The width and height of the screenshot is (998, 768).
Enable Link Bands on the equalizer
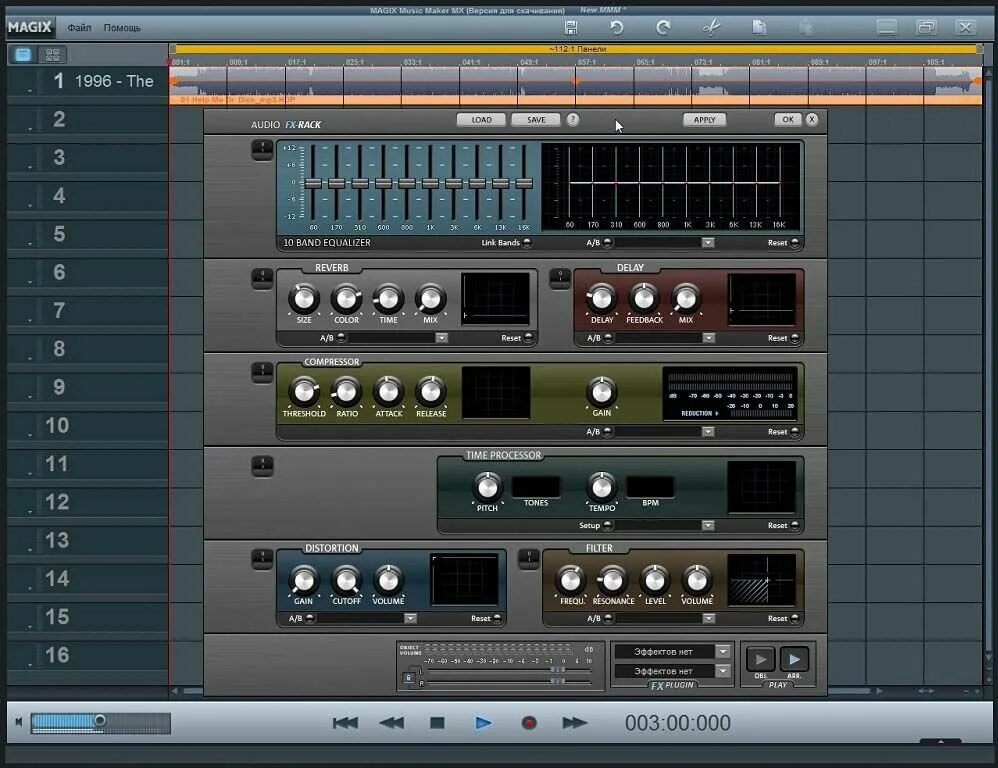[527, 242]
